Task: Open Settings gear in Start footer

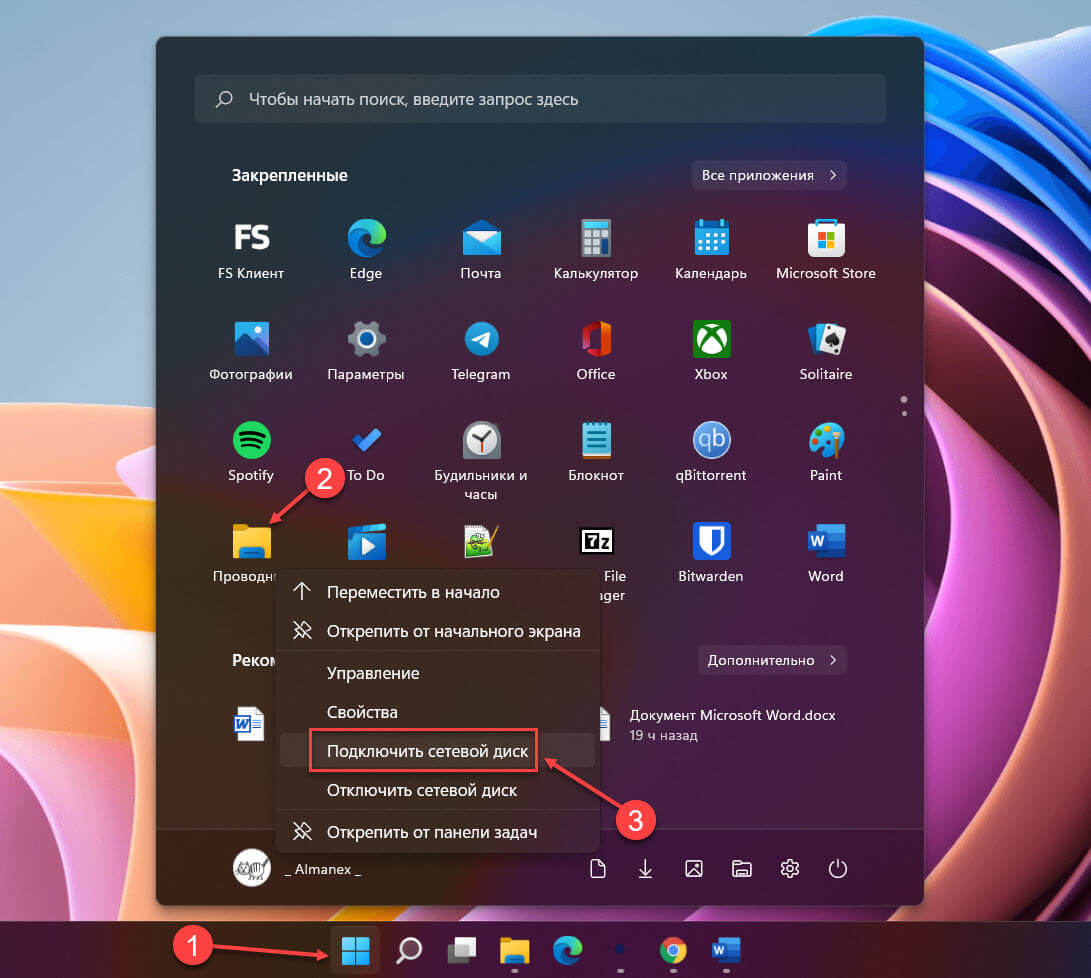Action: 790,868
